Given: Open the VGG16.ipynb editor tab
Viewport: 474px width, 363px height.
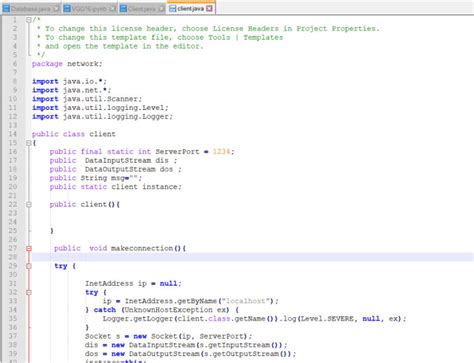Looking at the screenshot, I should 89,8.
